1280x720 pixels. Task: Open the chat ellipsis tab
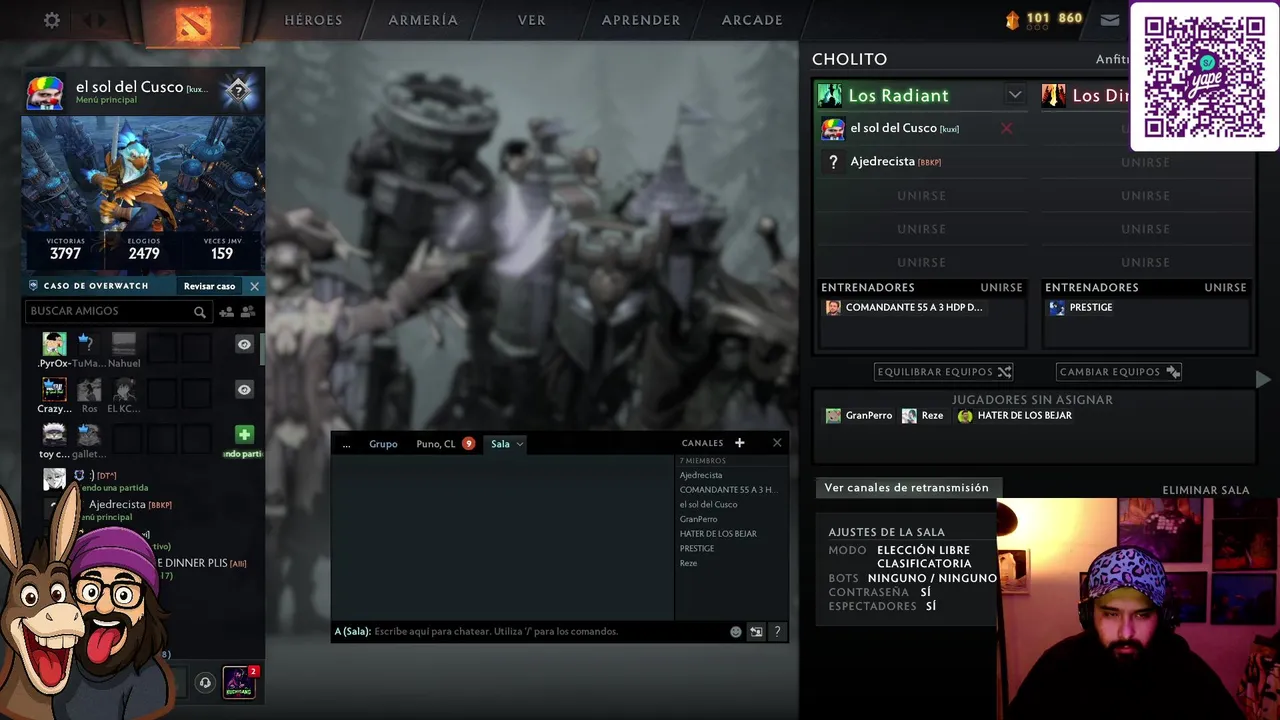(x=346, y=444)
